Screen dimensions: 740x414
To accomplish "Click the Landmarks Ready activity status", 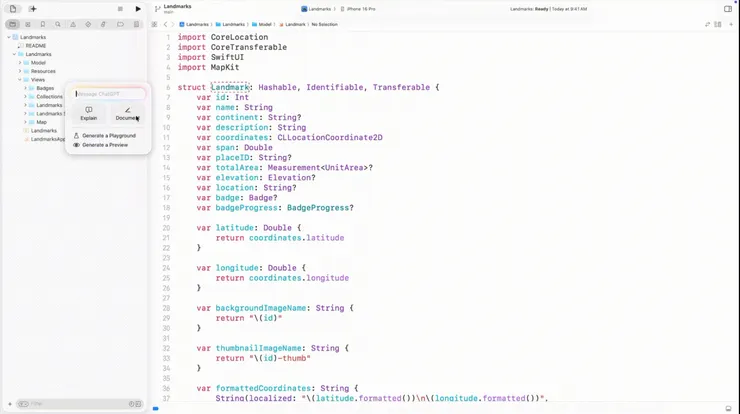I will click(x=548, y=8).
